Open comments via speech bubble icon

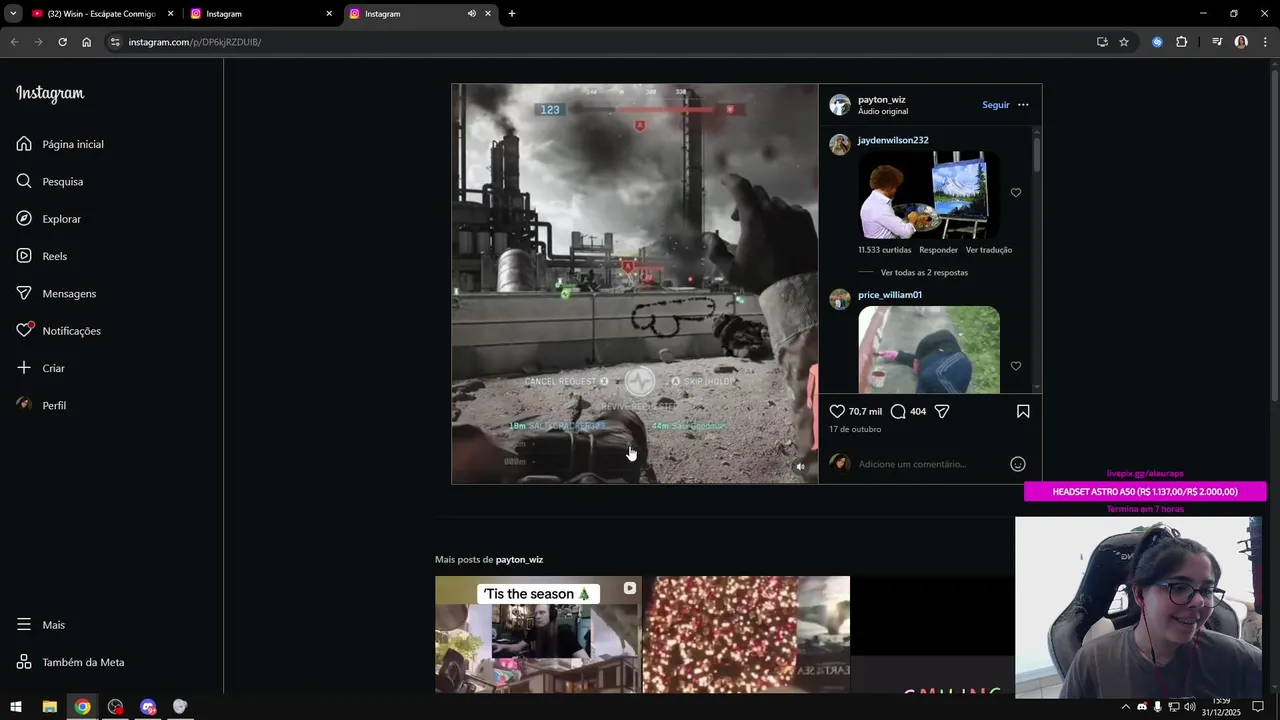point(898,411)
